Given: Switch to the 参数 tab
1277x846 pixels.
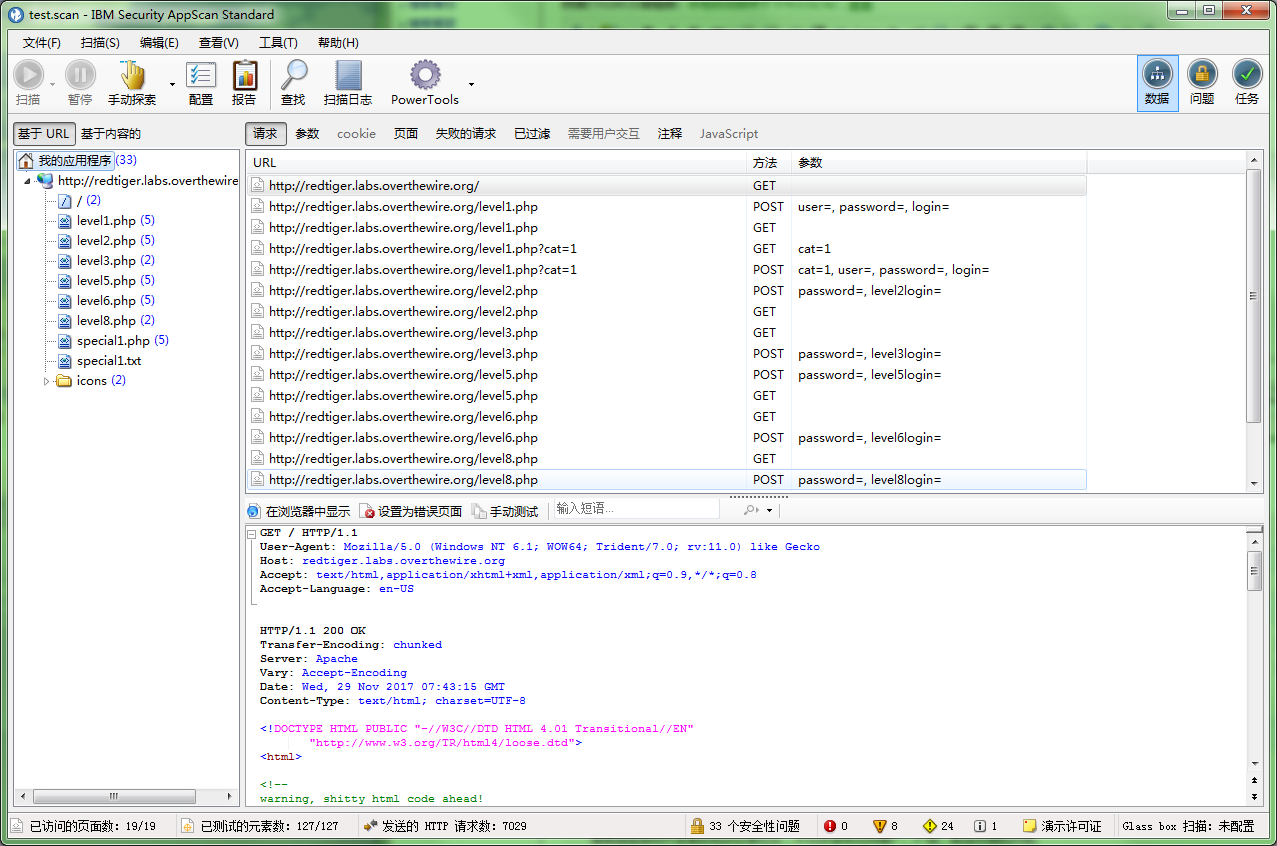Looking at the screenshot, I should (307, 134).
